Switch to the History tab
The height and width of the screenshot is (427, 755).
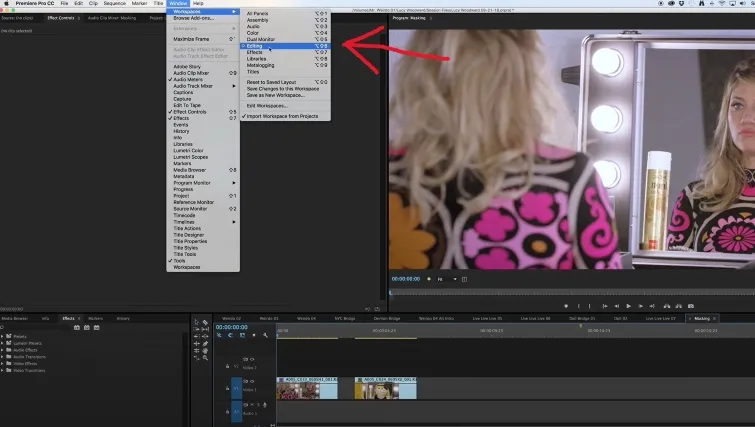pos(123,318)
